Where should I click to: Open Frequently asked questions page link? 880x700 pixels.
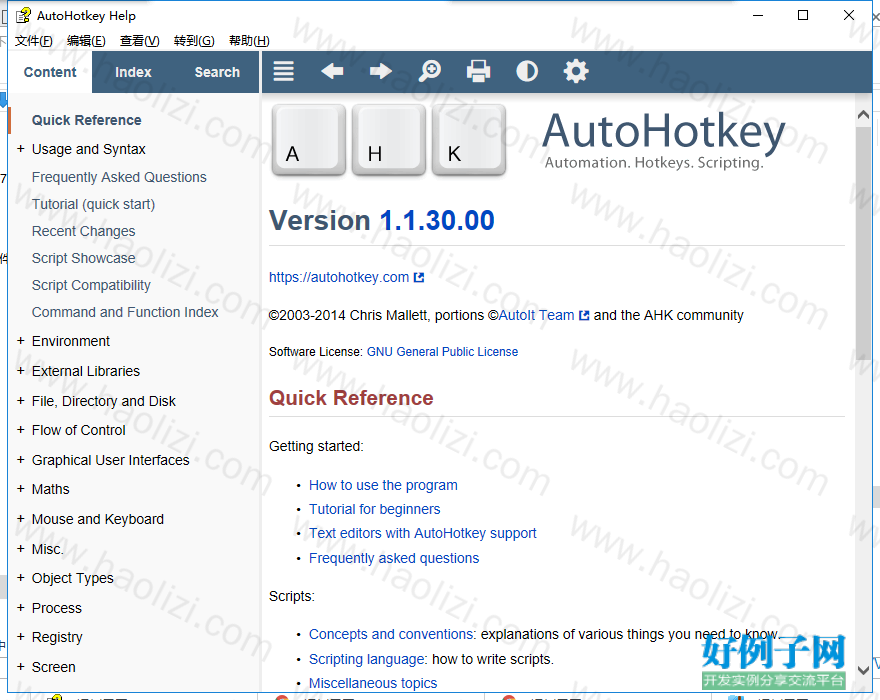pos(394,558)
